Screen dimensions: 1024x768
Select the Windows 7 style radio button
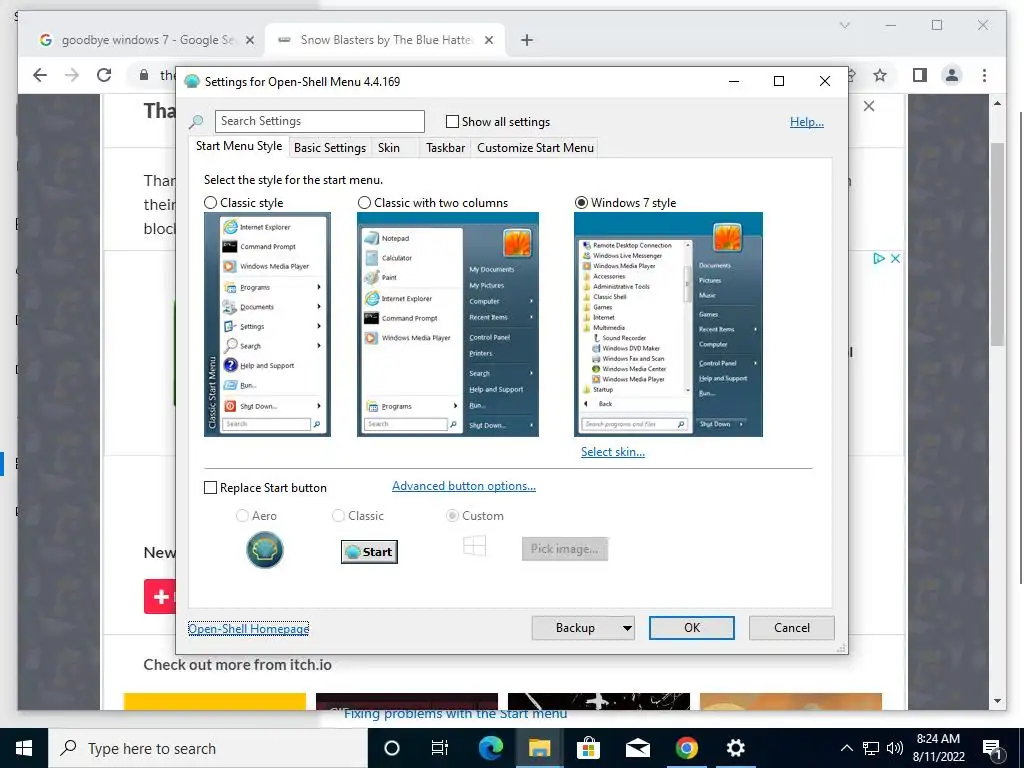(x=581, y=202)
